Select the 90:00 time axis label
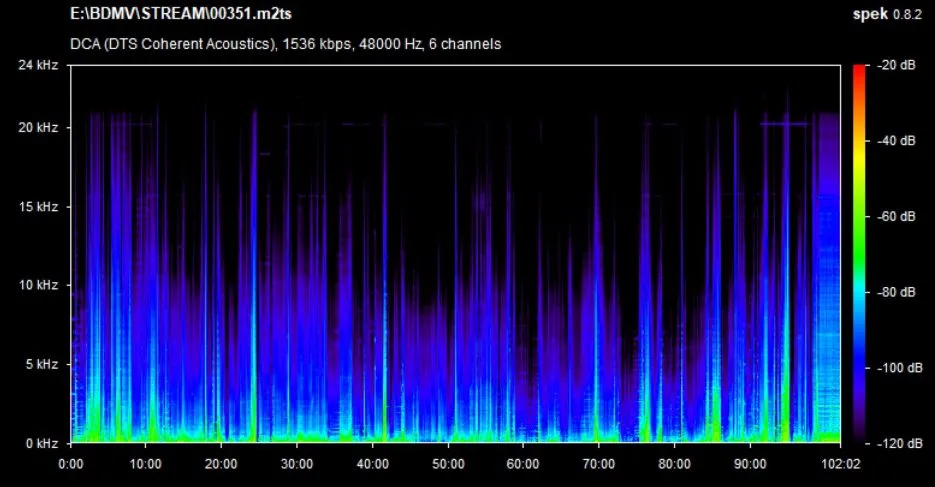935x487 pixels. click(750, 463)
